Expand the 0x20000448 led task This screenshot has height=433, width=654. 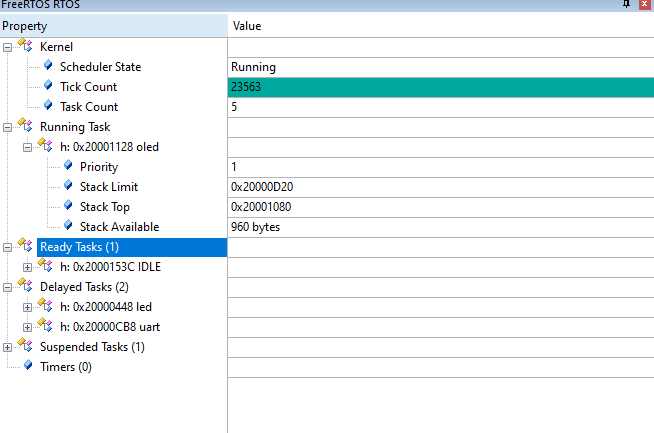[x=27, y=307]
